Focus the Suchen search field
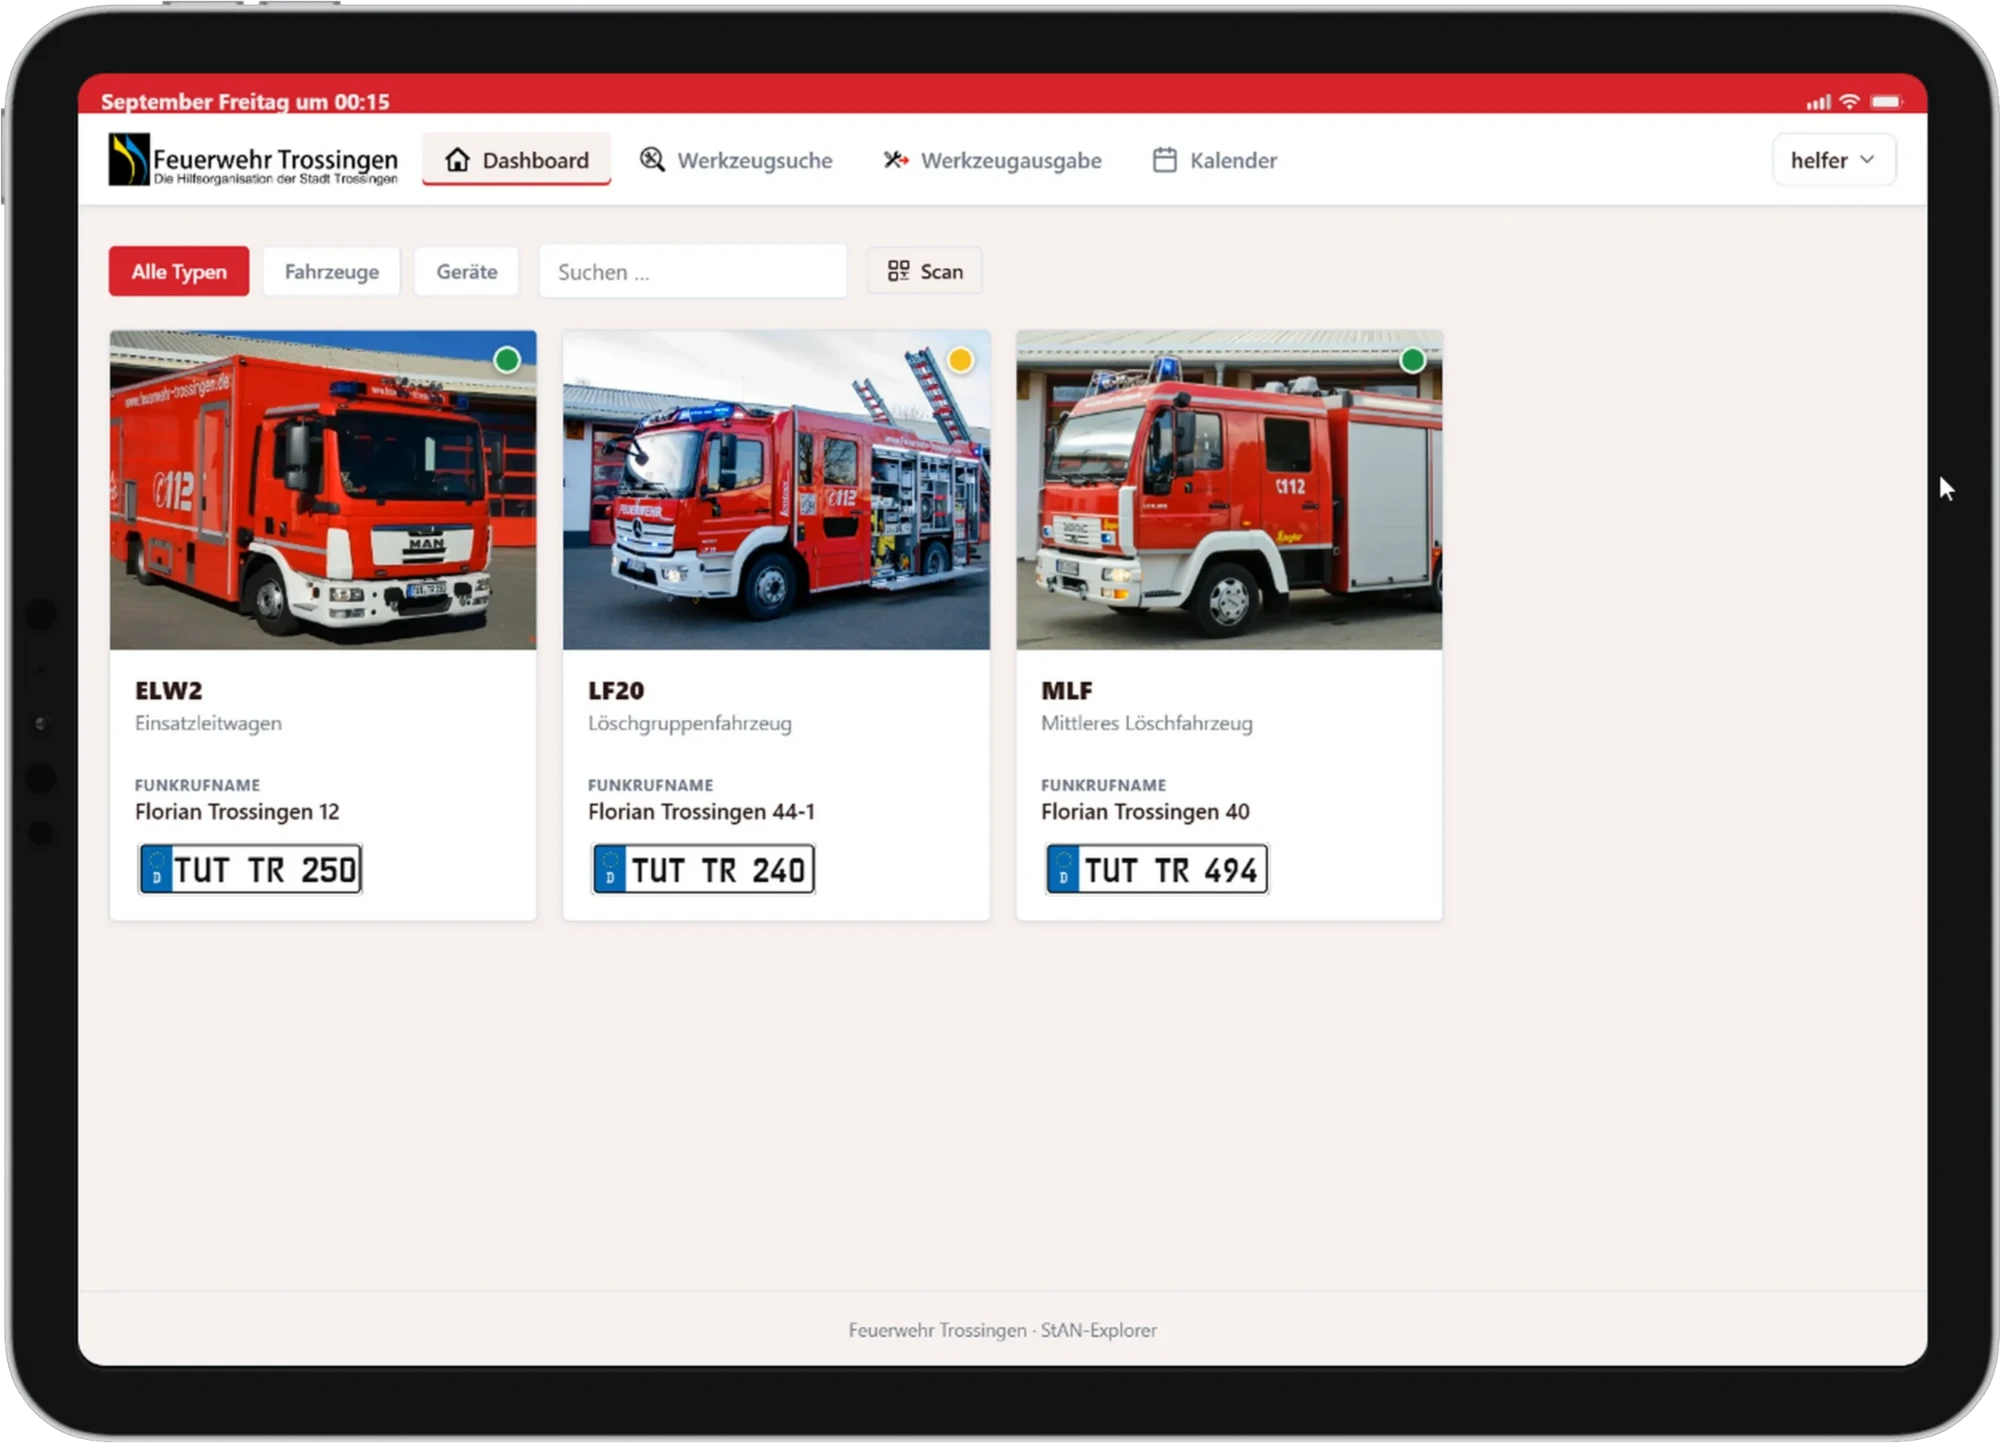The height and width of the screenshot is (1443, 2000). pos(693,271)
